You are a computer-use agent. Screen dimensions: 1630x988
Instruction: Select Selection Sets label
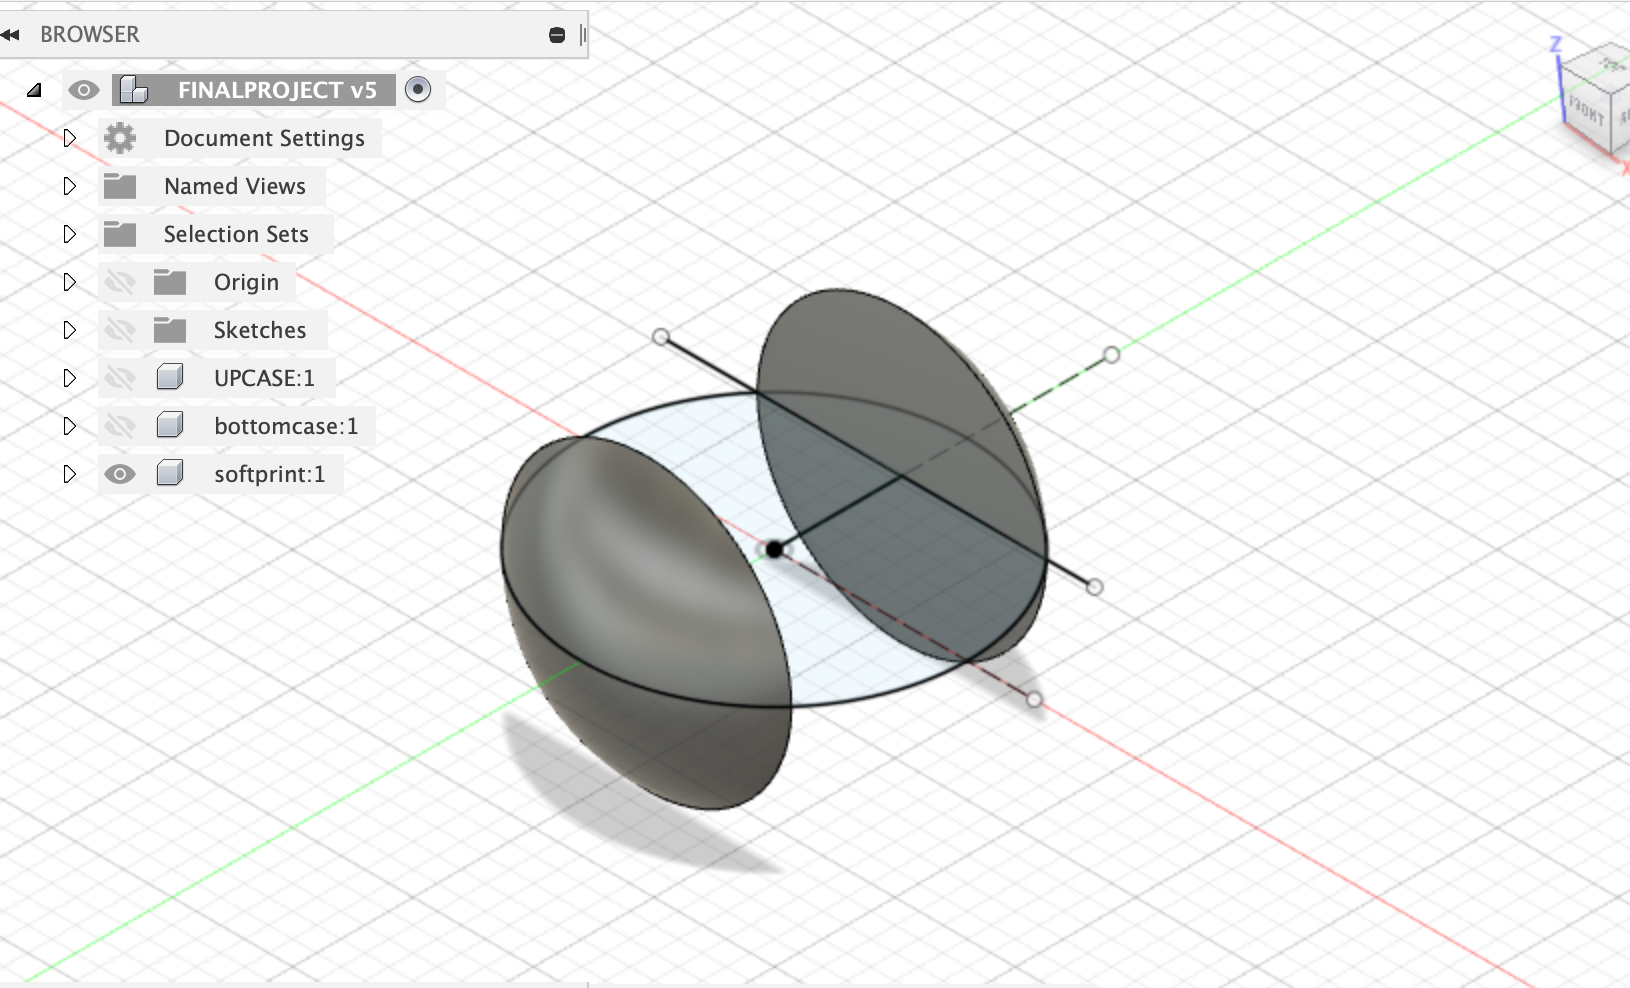tap(236, 234)
